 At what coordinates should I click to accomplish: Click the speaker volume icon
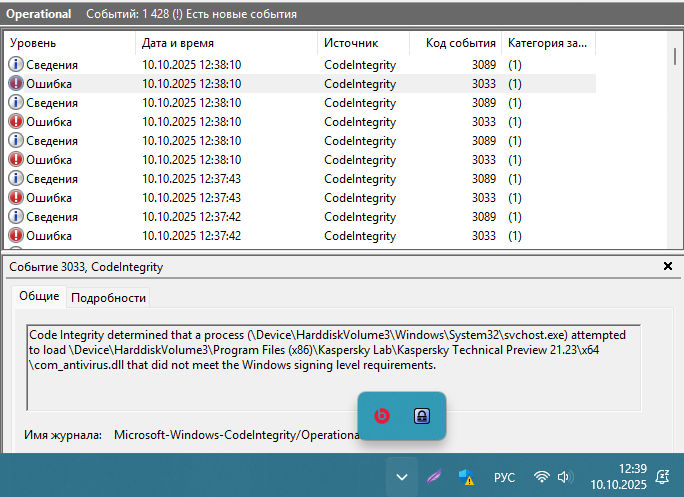coord(564,477)
